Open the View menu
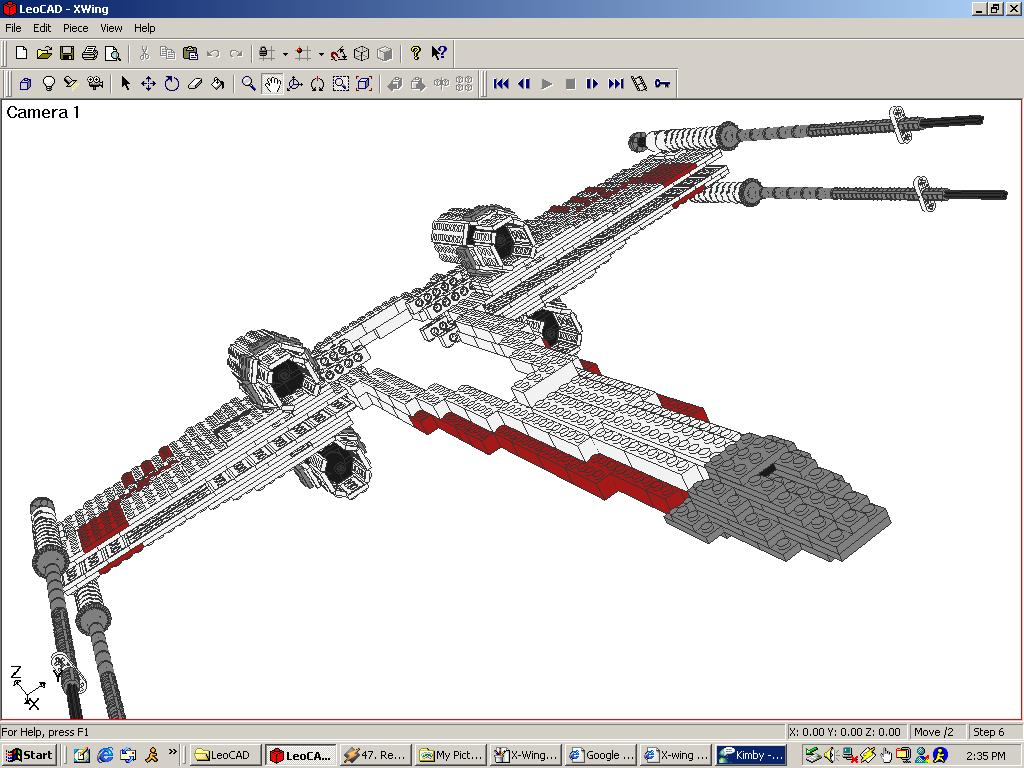Screen dimensions: 1024x768 [111, 28]
